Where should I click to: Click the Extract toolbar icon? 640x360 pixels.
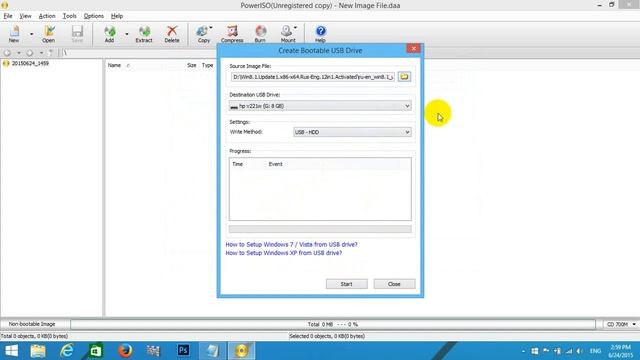(144, 34)
